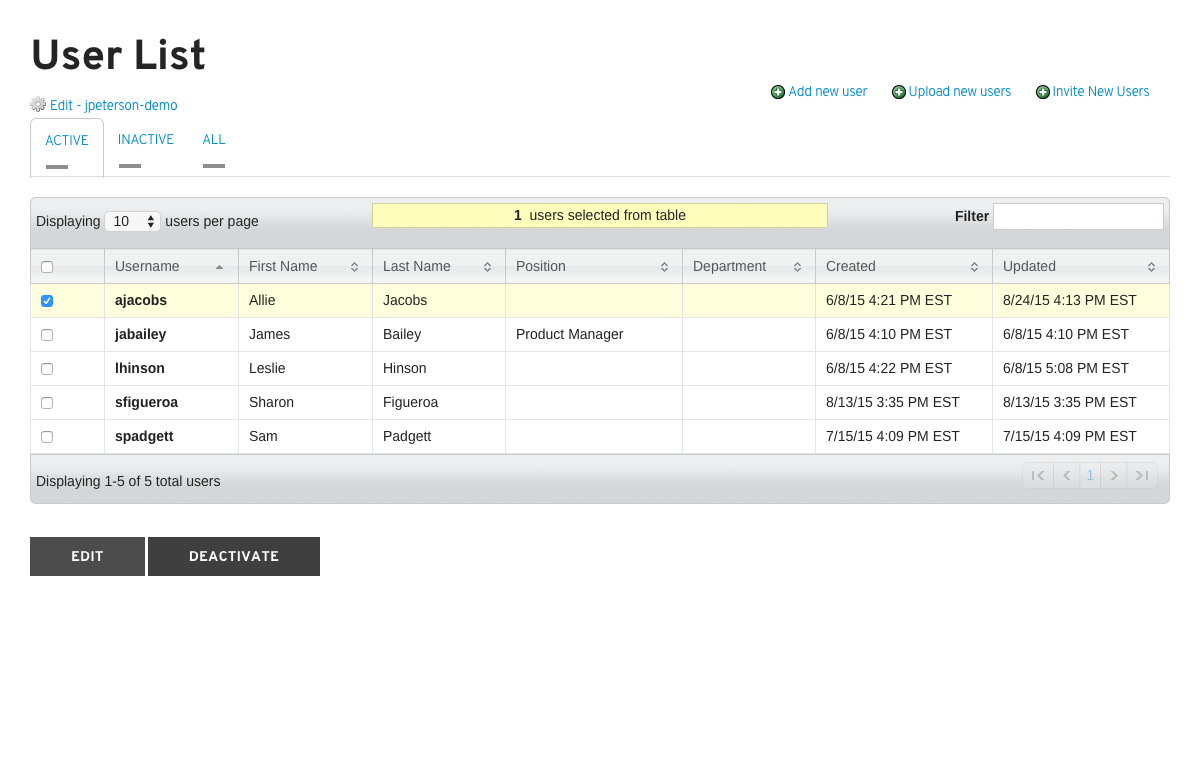Click the next-page arrow in pagination
This screenshot has width=1200, height=761.
point(1114,475)
